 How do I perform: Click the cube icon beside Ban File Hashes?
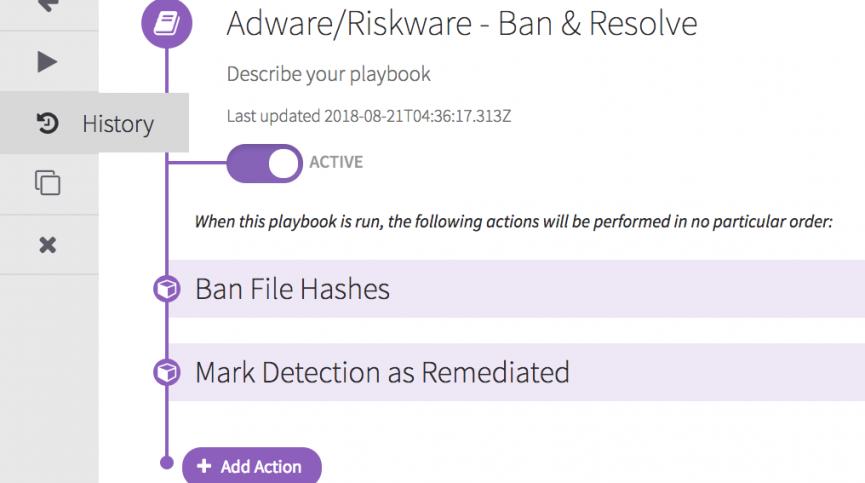click(x=166, y=289)
